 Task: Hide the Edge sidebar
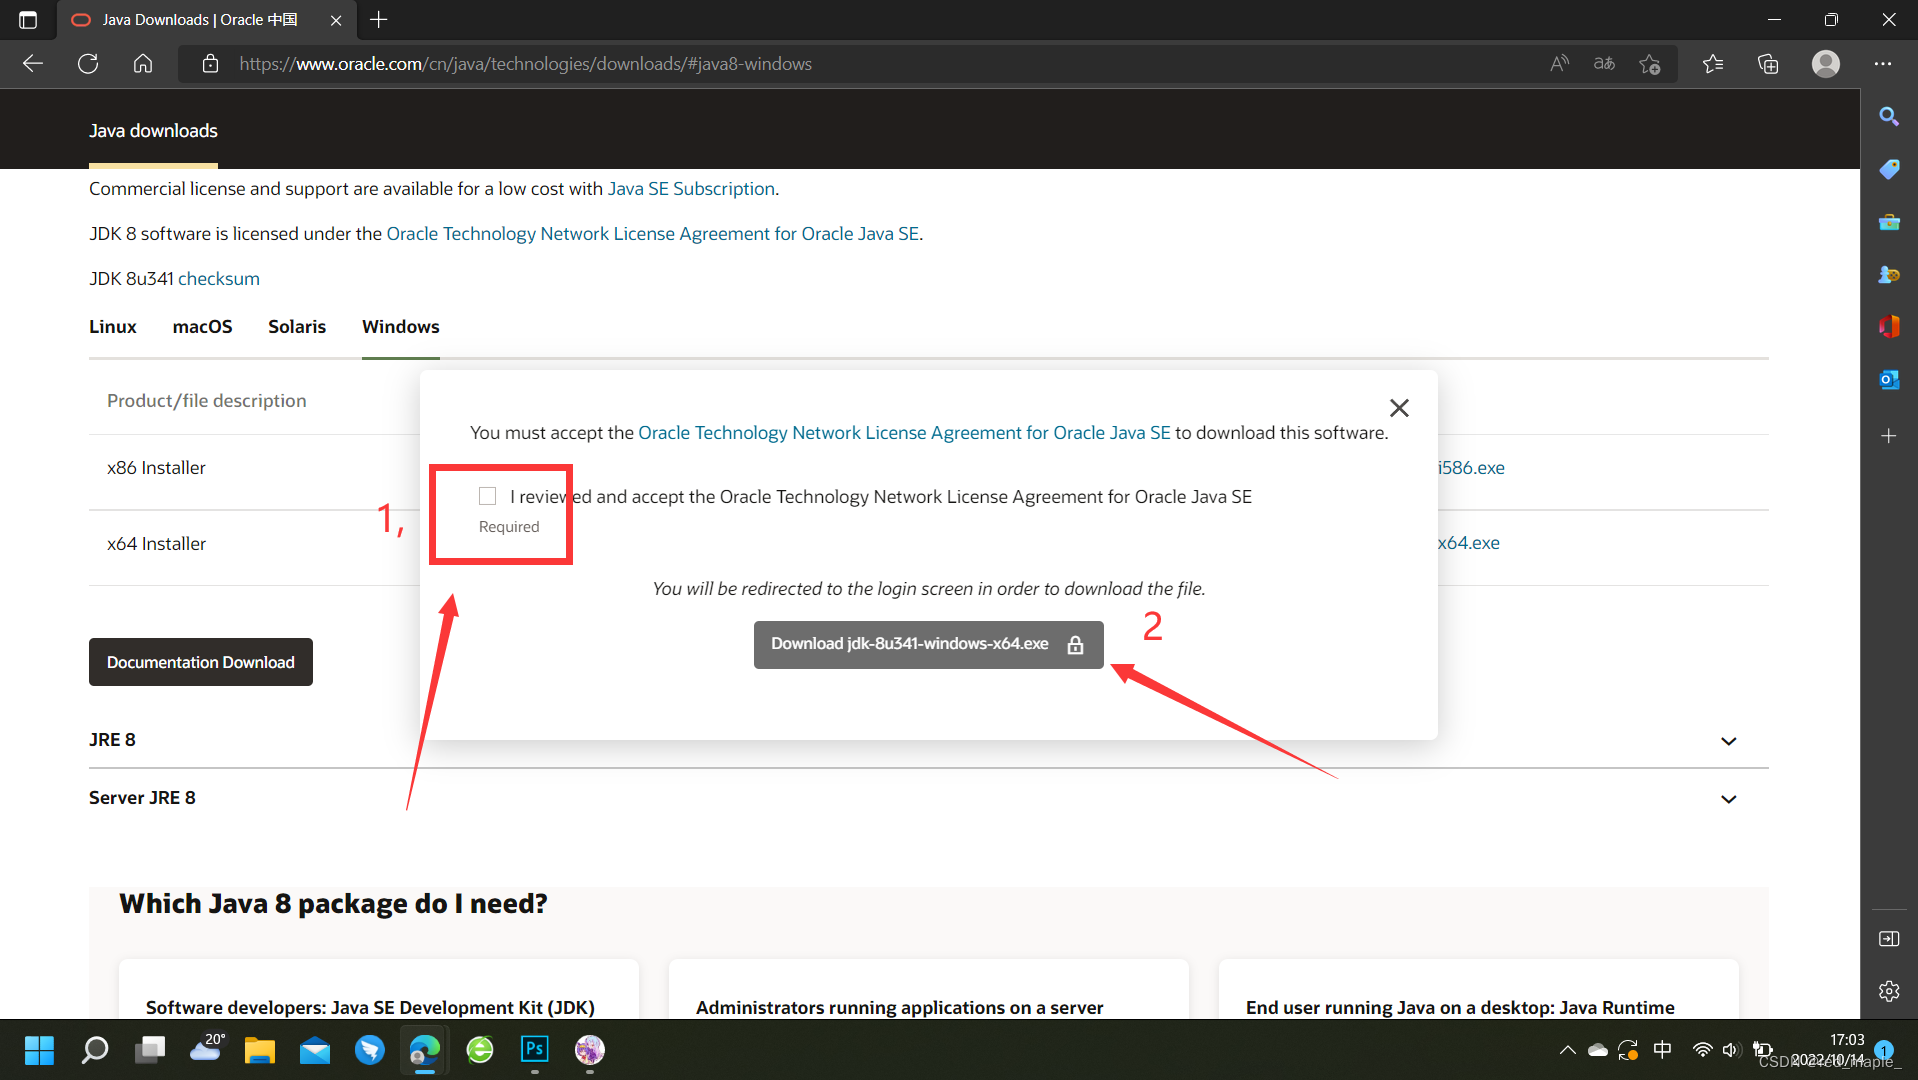(x=1889, y=939)
